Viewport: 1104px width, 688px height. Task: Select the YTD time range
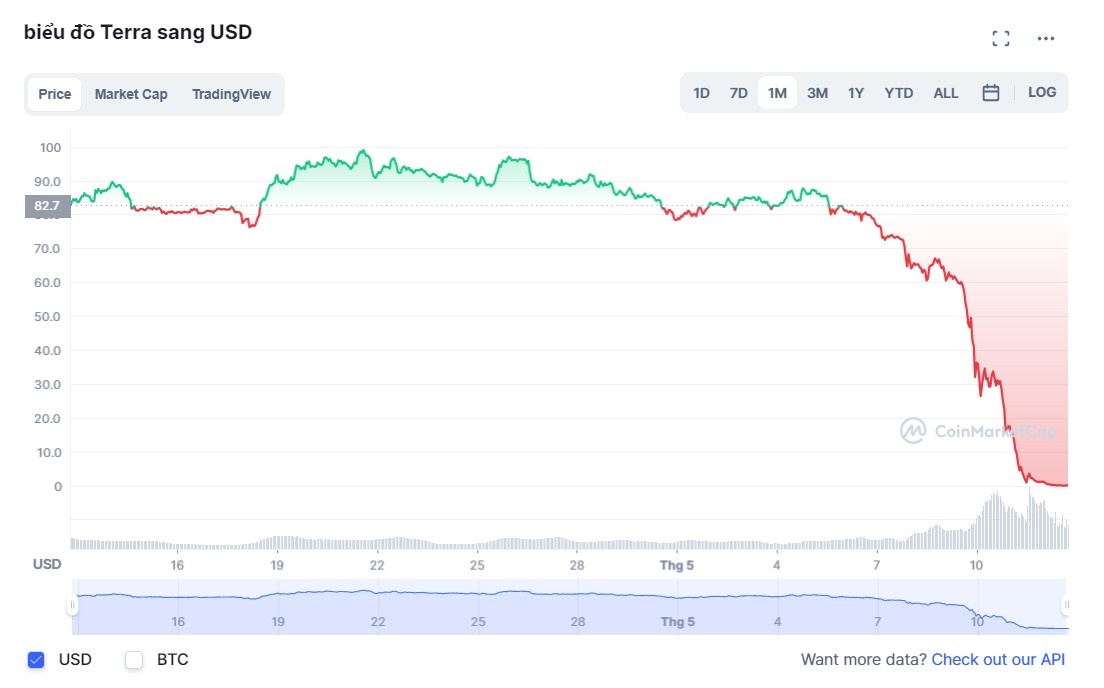pos(898,93)
